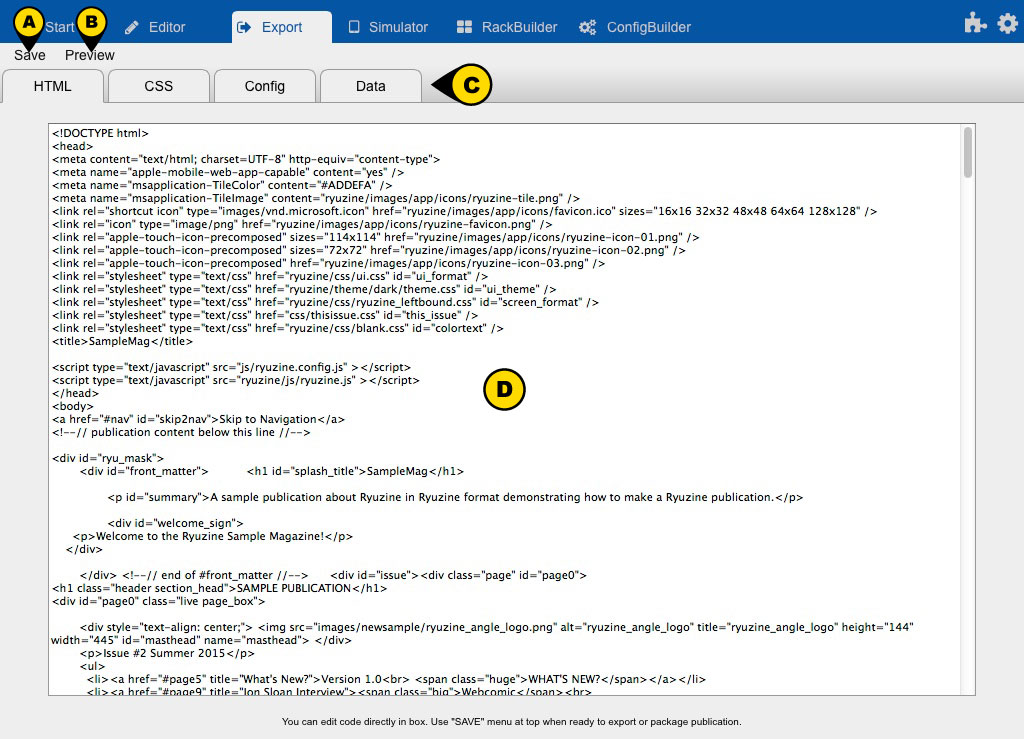Open settings with the top-right gear icon

click(1007, 23)
